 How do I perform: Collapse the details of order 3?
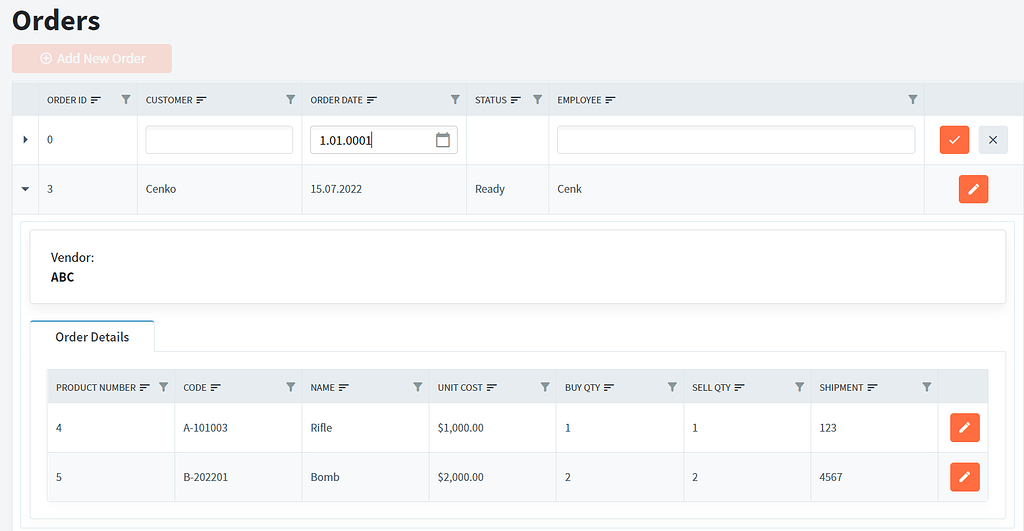click(25, 189)
